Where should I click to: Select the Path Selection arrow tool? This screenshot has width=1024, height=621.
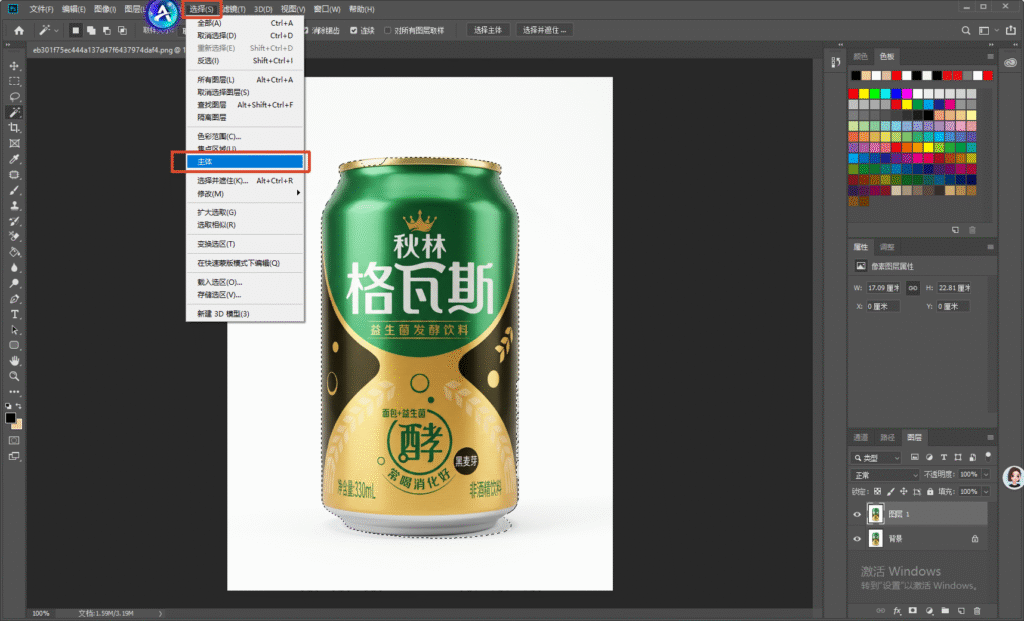(x=14, y=330)
